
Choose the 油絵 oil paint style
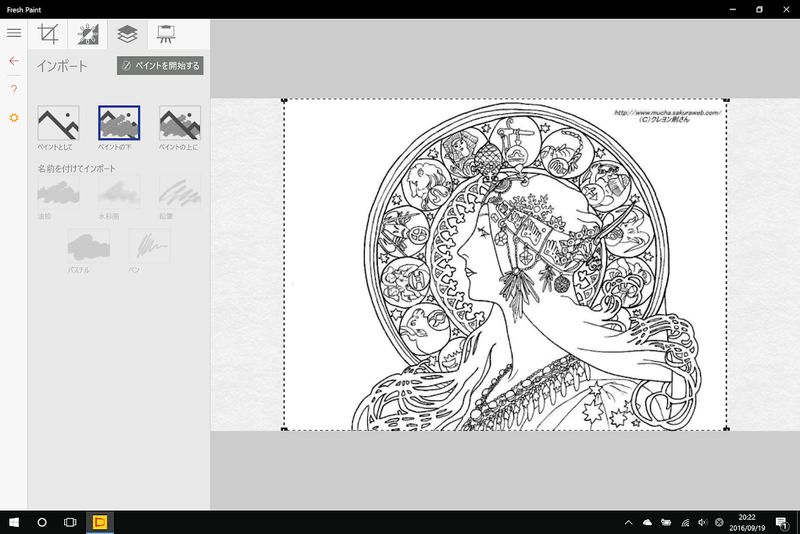(58, 192)
